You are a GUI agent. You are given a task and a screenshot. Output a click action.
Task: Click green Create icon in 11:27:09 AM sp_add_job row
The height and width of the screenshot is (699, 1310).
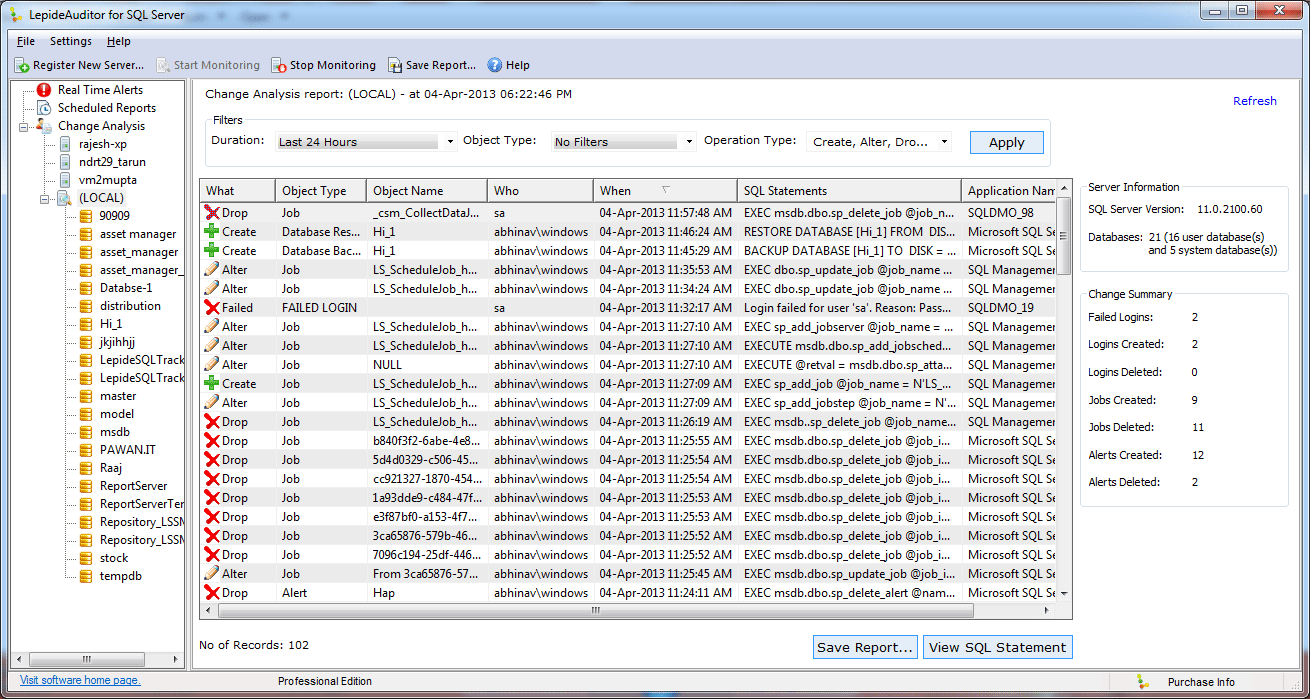click(211, 383)
